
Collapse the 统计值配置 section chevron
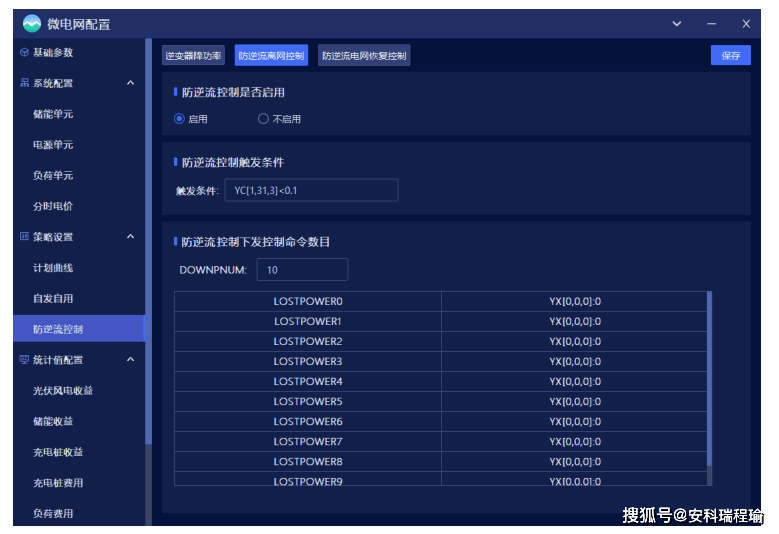(x=131, y=359)
